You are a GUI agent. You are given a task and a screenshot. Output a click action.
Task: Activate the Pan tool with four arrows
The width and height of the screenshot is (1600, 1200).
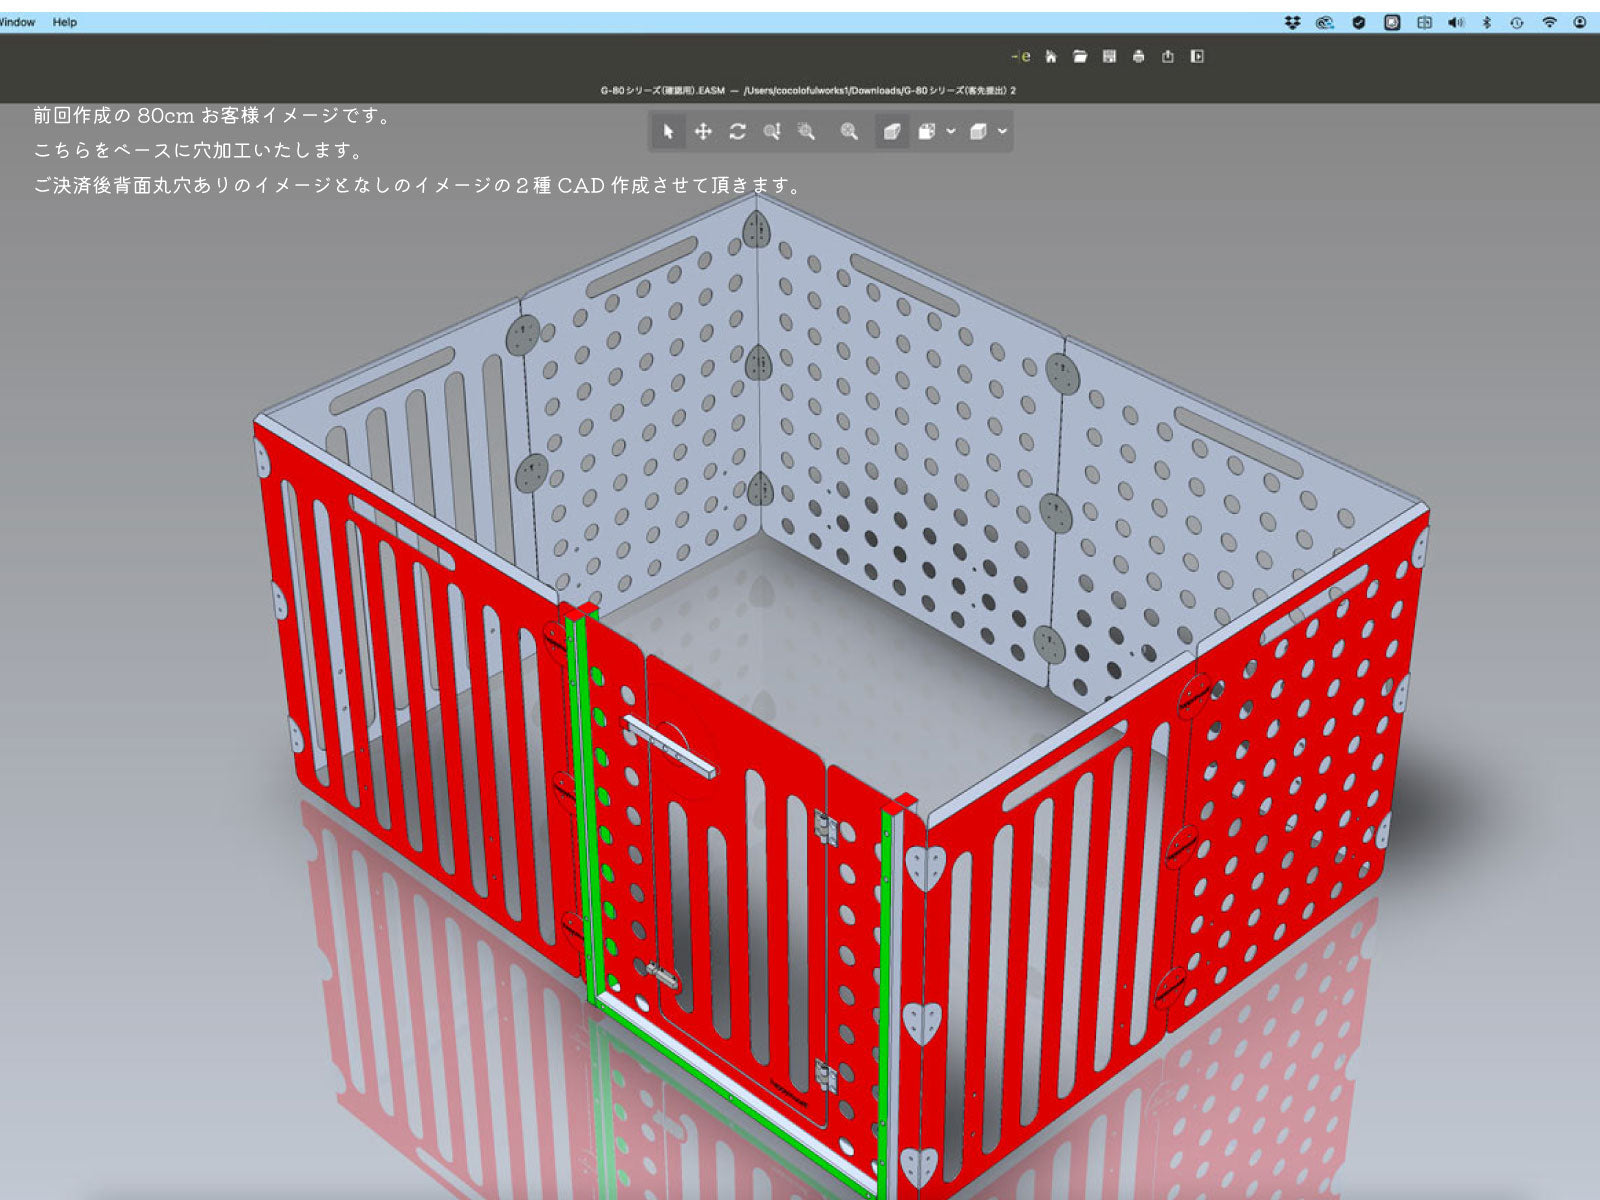[703, 132]
